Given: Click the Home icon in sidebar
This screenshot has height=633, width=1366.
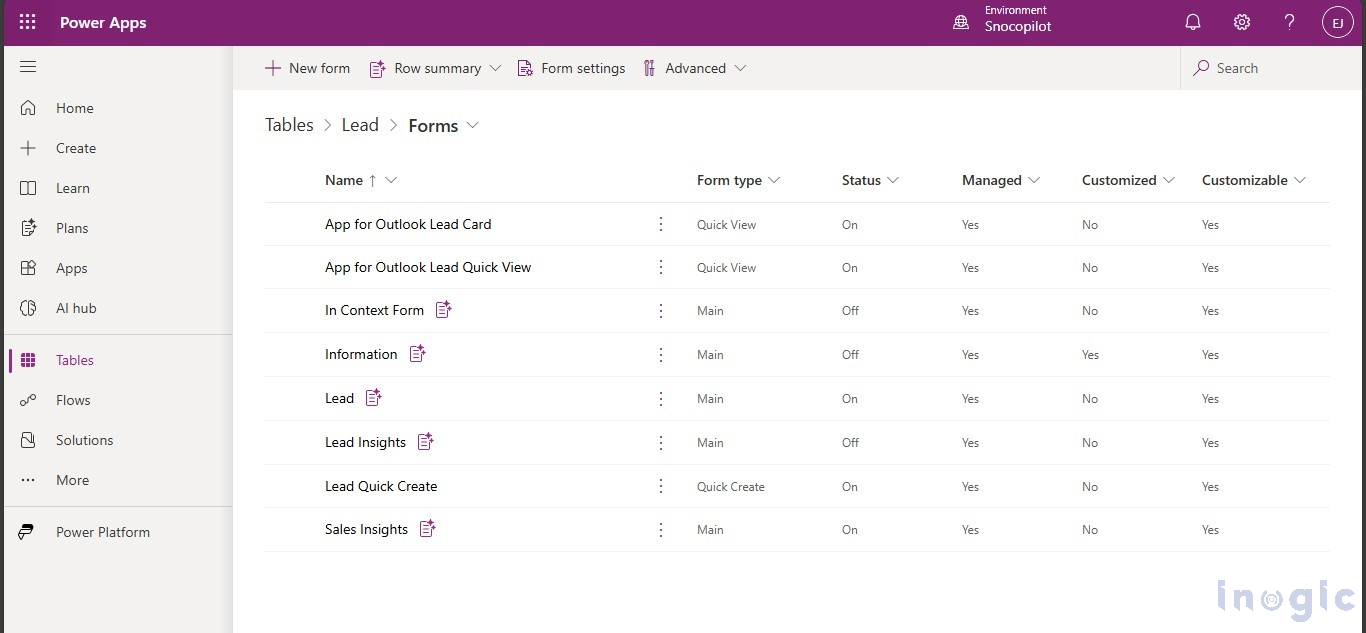Looking at the screenshot, I should pyautogui.click(x=28, y=108).
